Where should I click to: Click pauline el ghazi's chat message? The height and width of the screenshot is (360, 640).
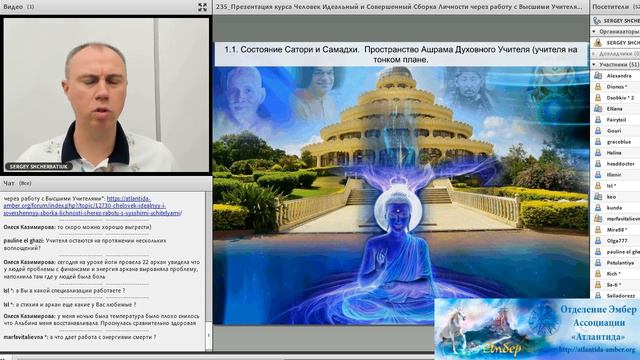coord(85,244)
